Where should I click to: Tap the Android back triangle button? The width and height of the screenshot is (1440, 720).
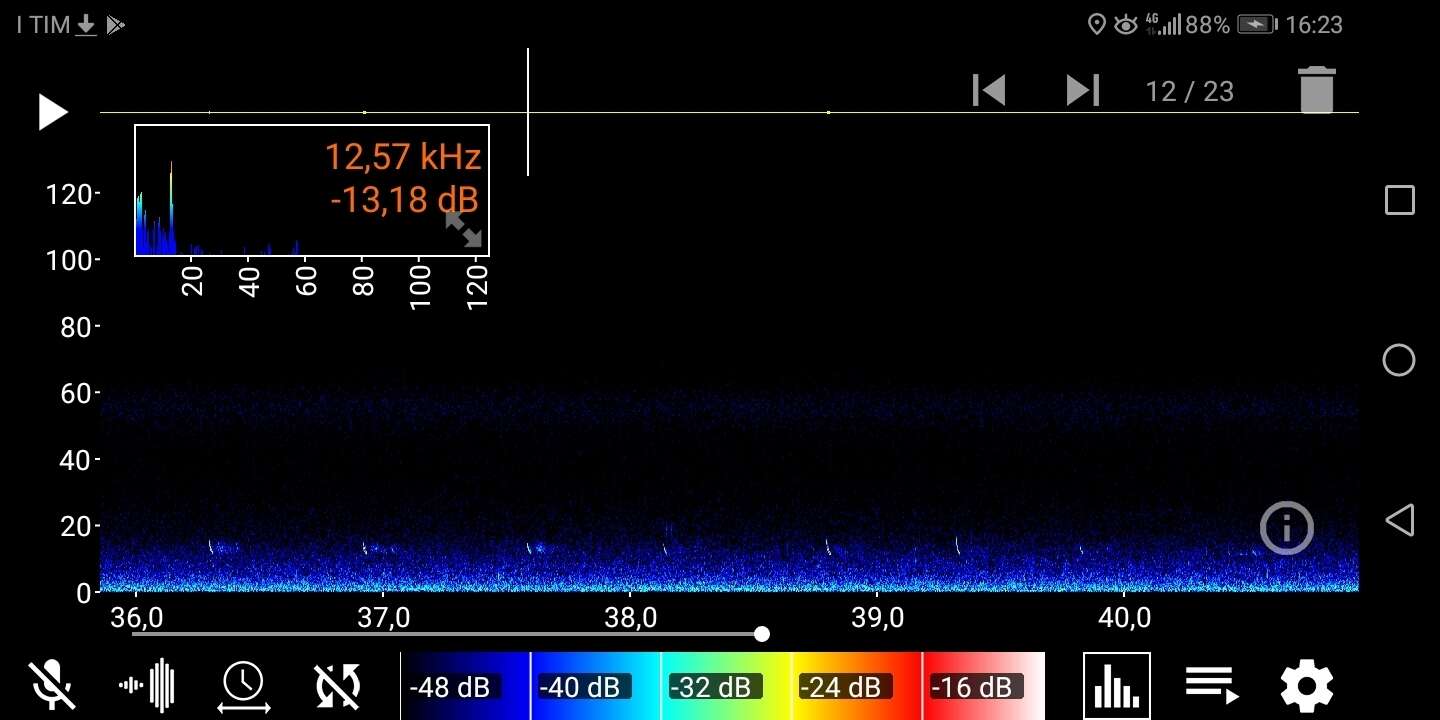[1399, 520]
